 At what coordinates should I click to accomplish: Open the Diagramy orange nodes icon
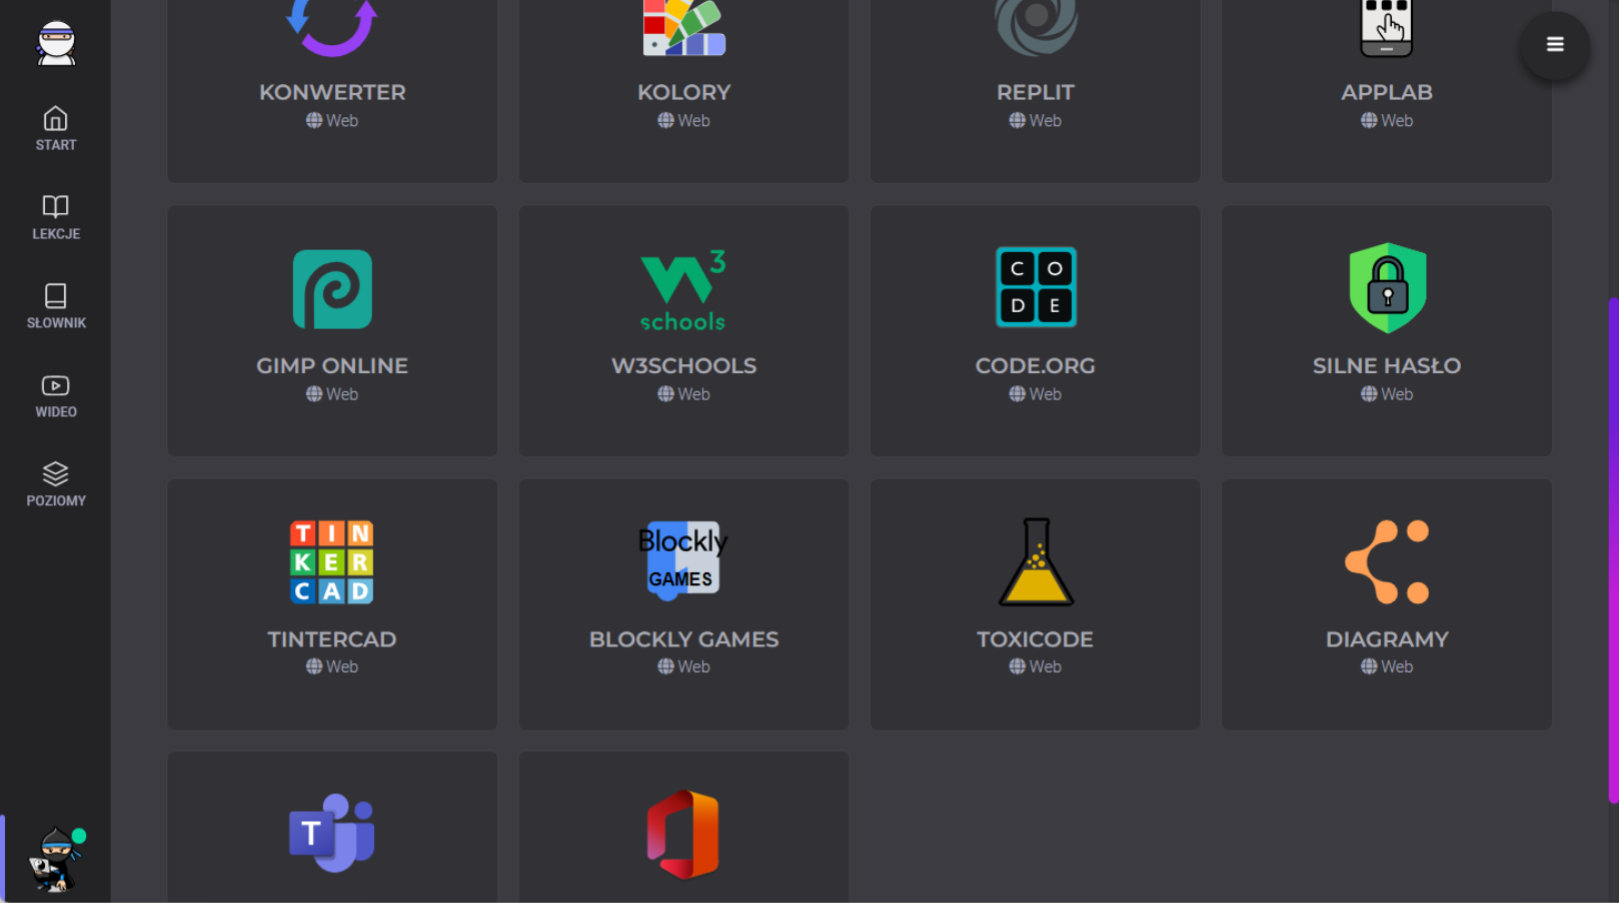[x=1386, y=562]
